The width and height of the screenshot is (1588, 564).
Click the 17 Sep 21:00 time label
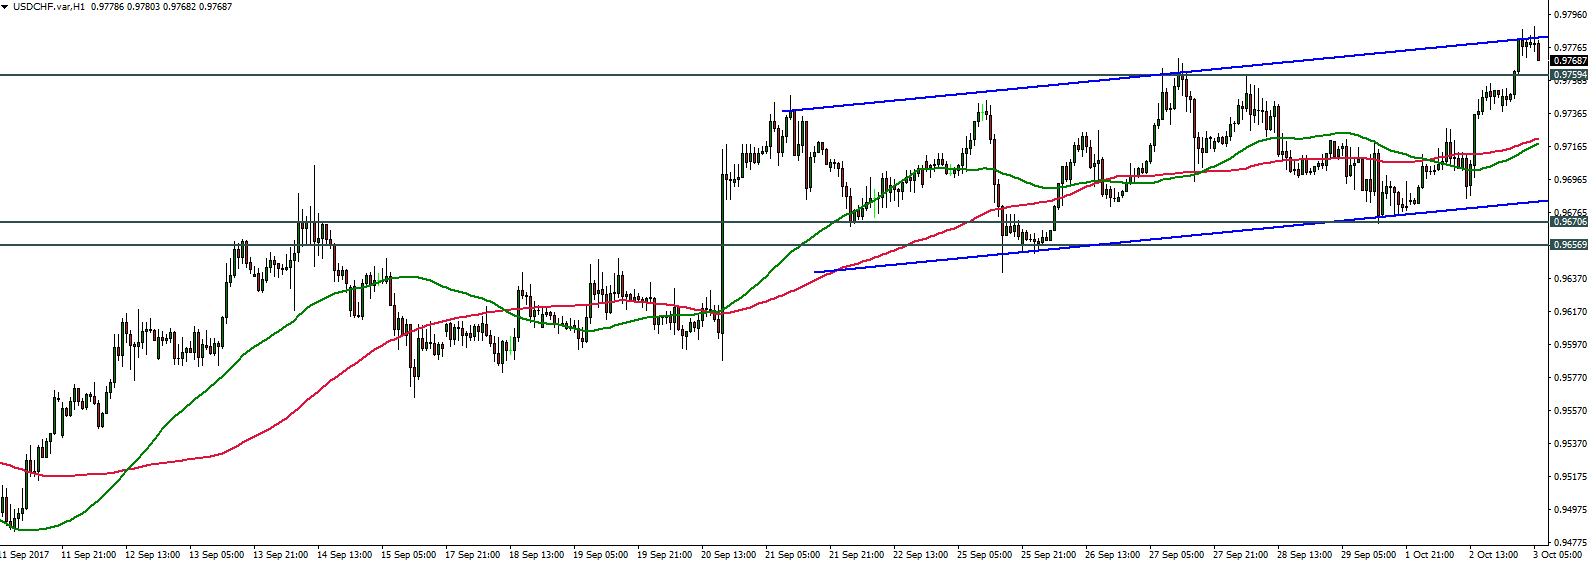[x=472, y=555]
